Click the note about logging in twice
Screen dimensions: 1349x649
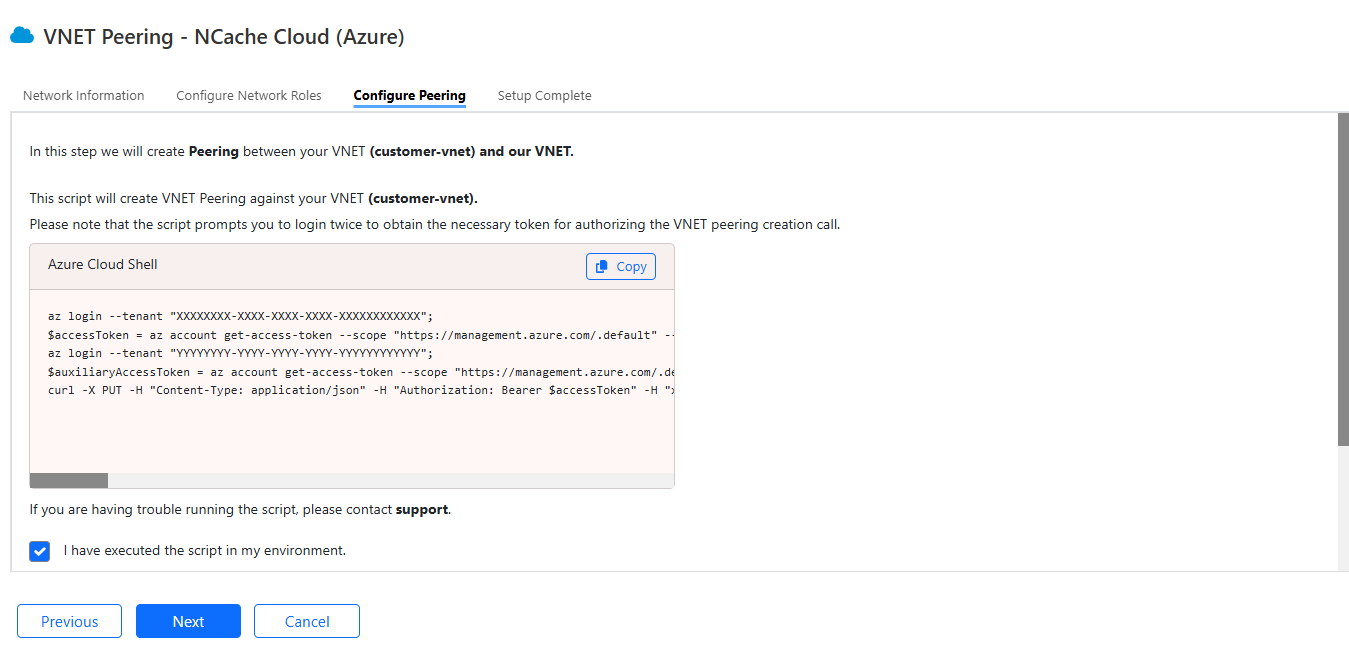[x=435, y=225]
